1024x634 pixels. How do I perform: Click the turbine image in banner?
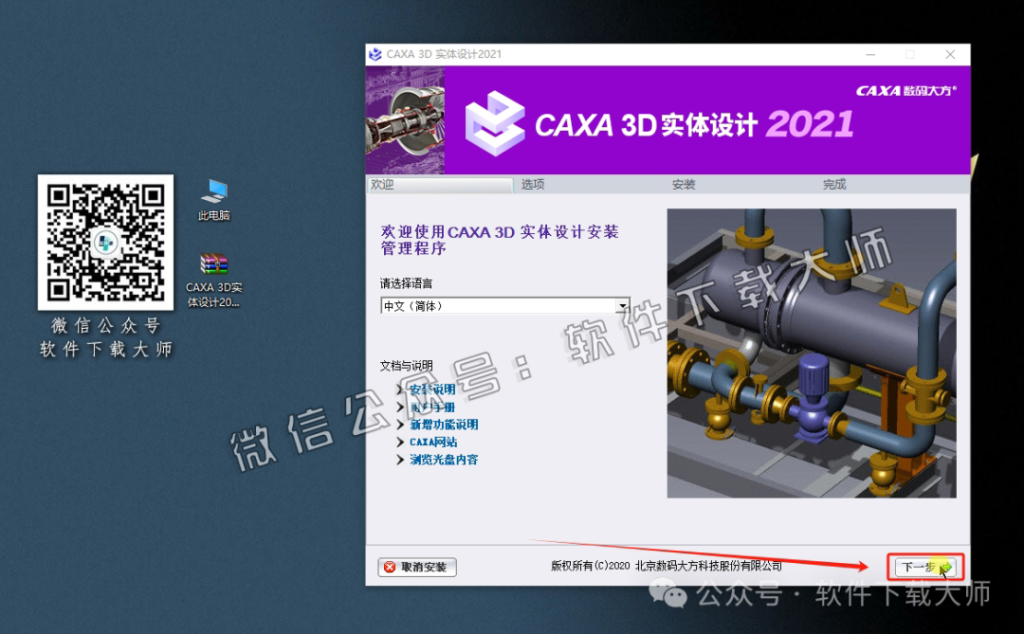pos(405,120)
